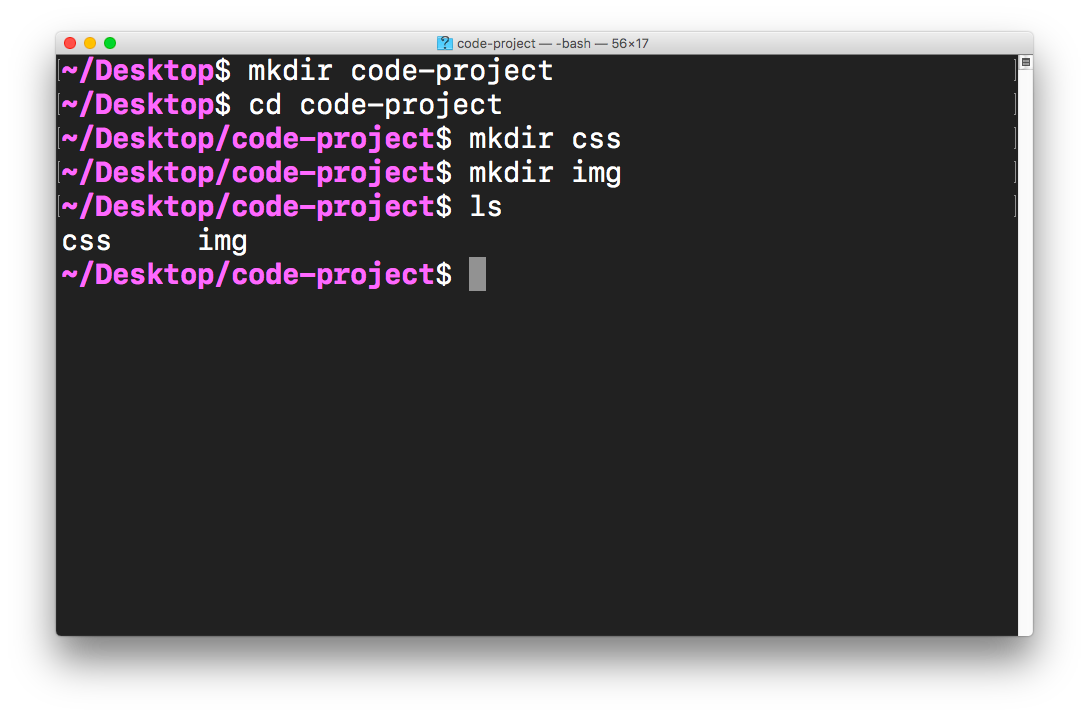Click the mkdir img command text

pyautogui.click(x=546, y=172)
